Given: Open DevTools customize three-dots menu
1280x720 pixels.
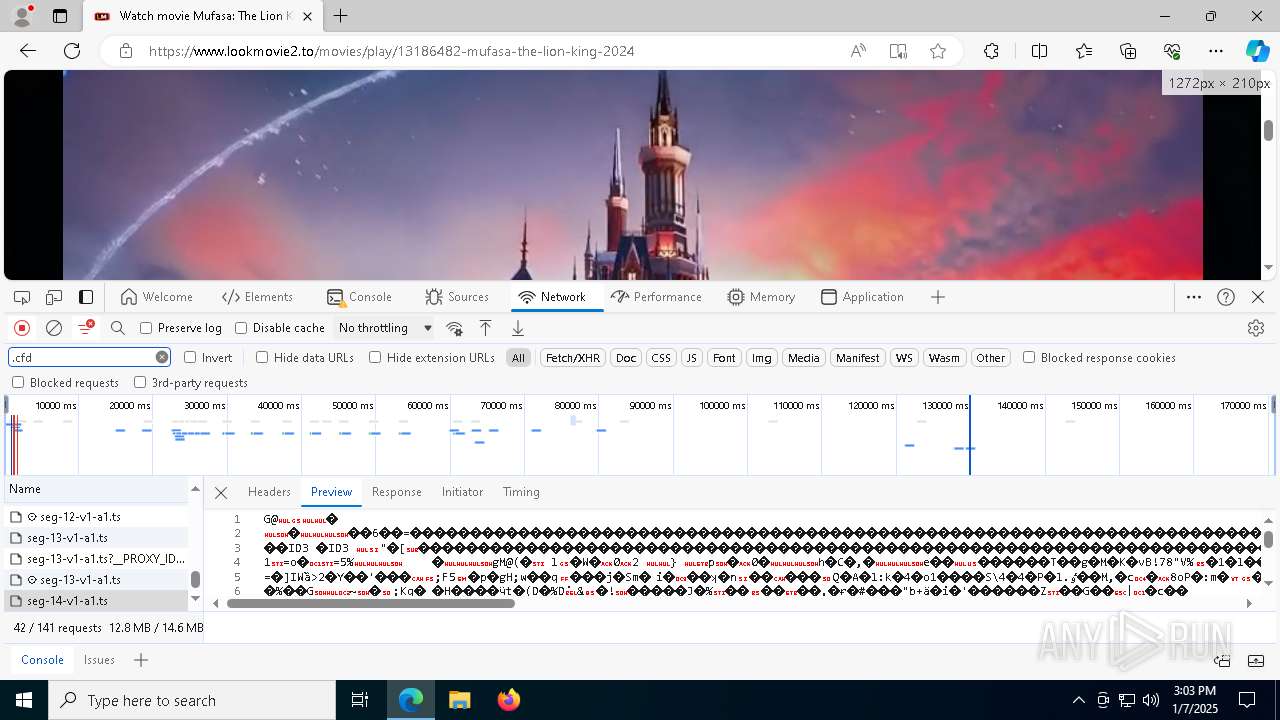Looking at the screenshot, I should pyautogui.click(x=1194, y=297).
